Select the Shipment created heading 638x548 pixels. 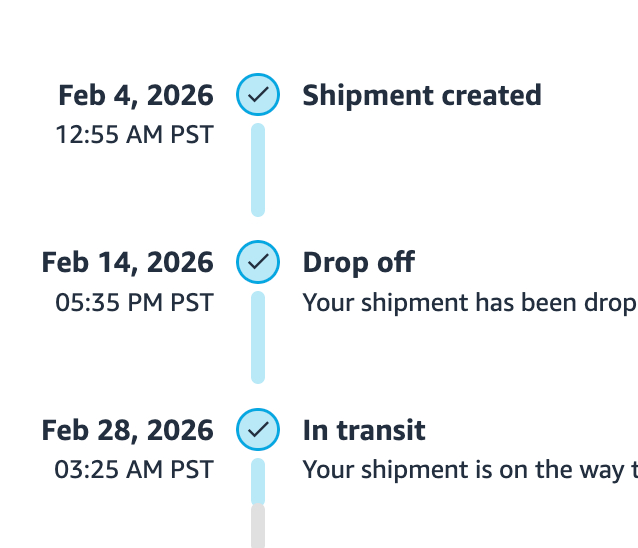point(421,95)
